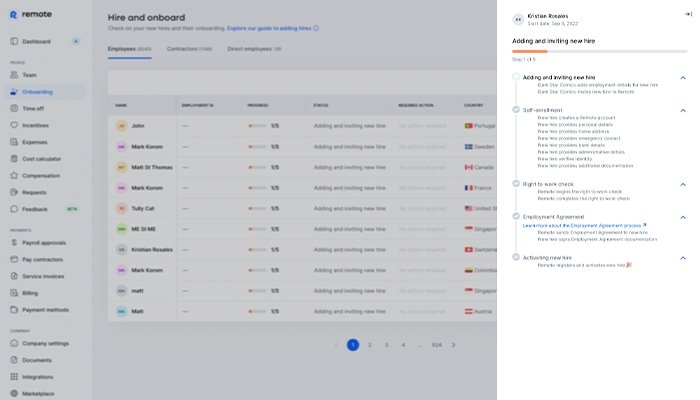This screenshot has height=400, width=700.
Task: Open the Integrations grid icon
Action: click(x=14, y=377)
